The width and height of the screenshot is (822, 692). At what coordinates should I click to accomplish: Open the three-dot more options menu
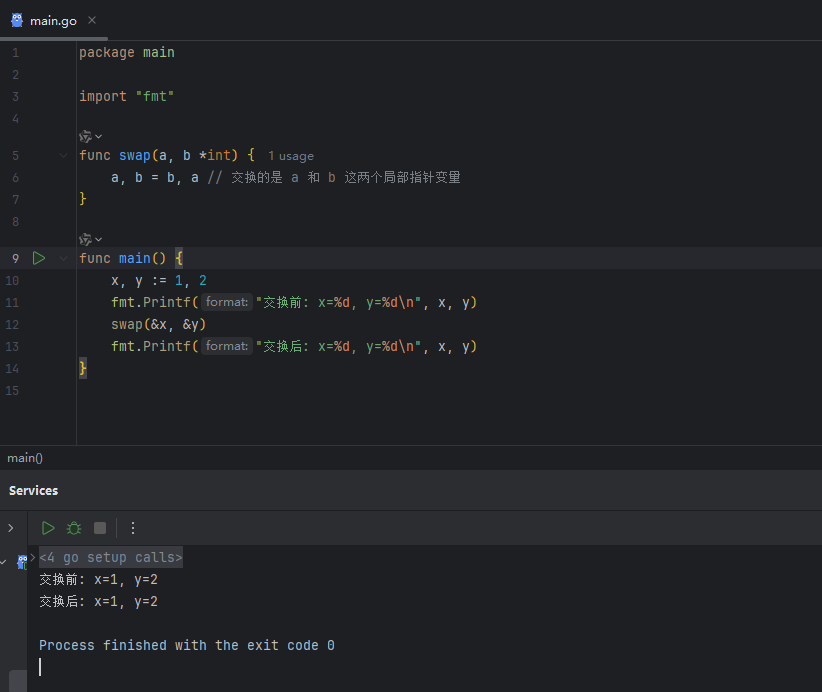point(133,528)
